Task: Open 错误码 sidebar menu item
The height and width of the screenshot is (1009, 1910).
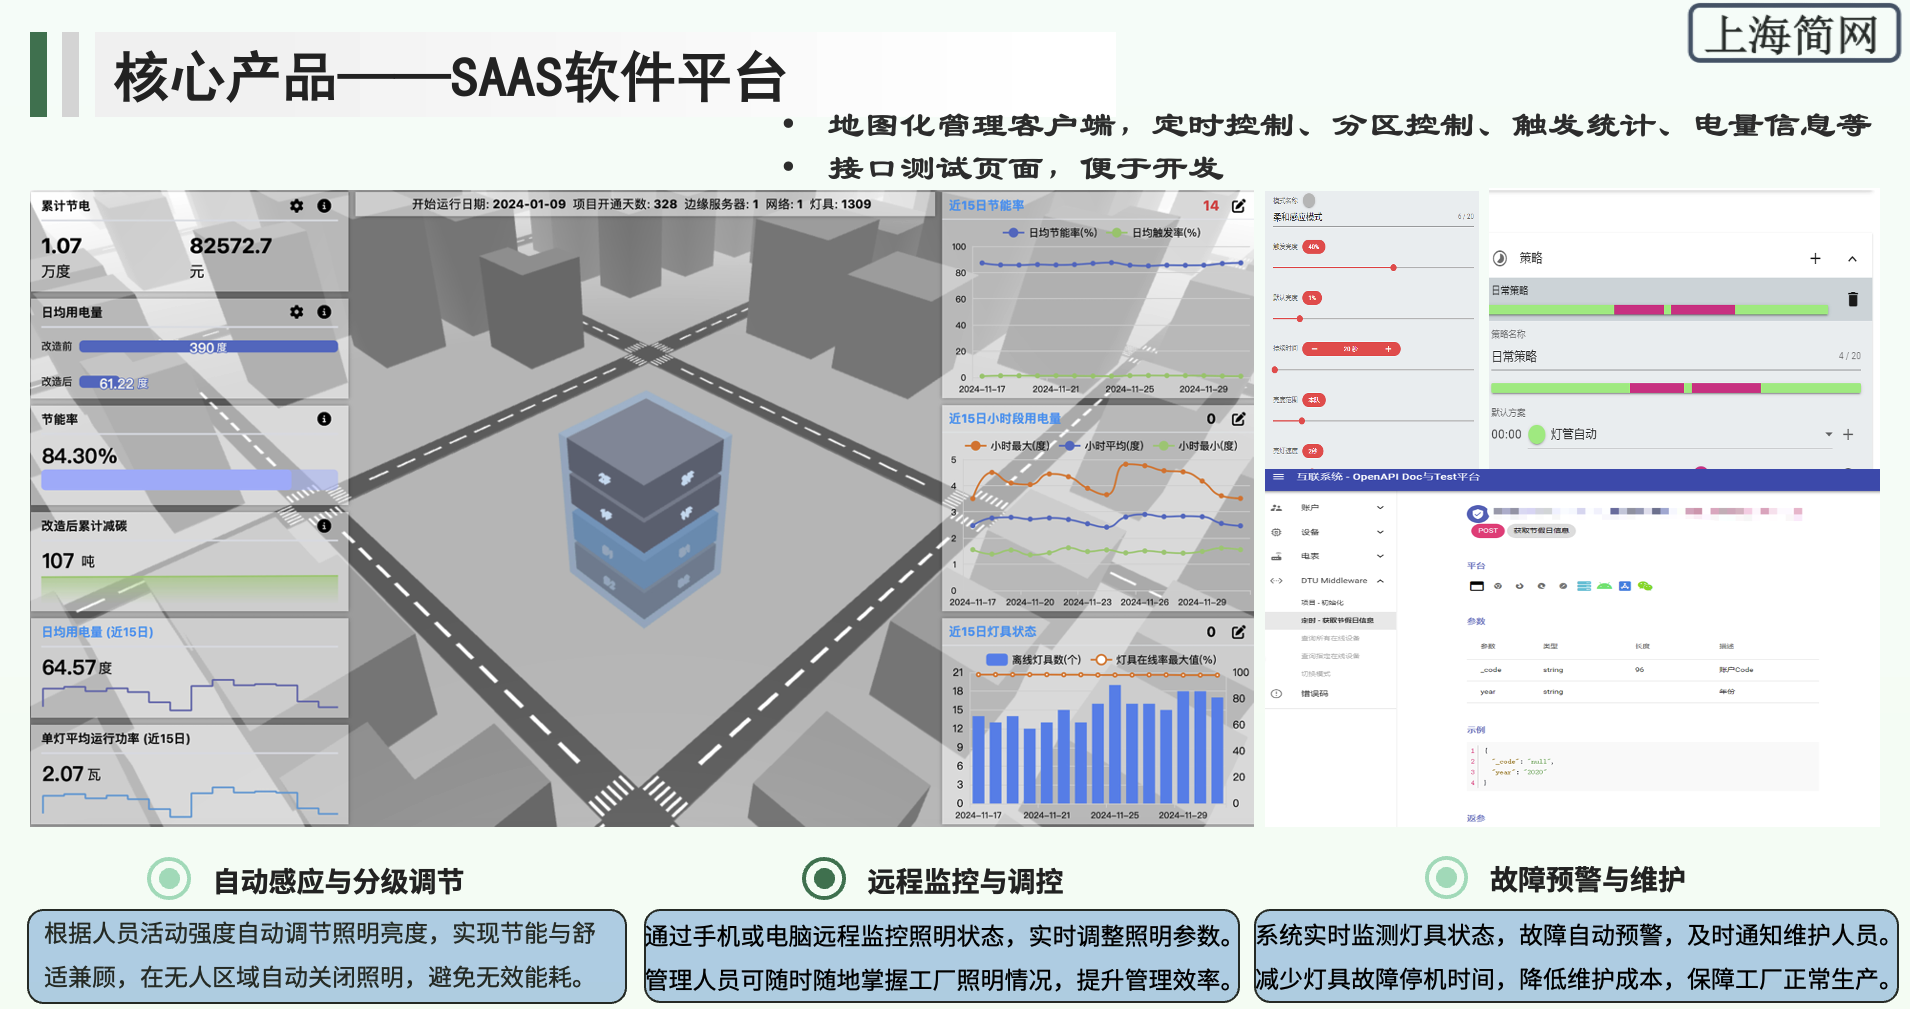Action: pos(1314,694)
